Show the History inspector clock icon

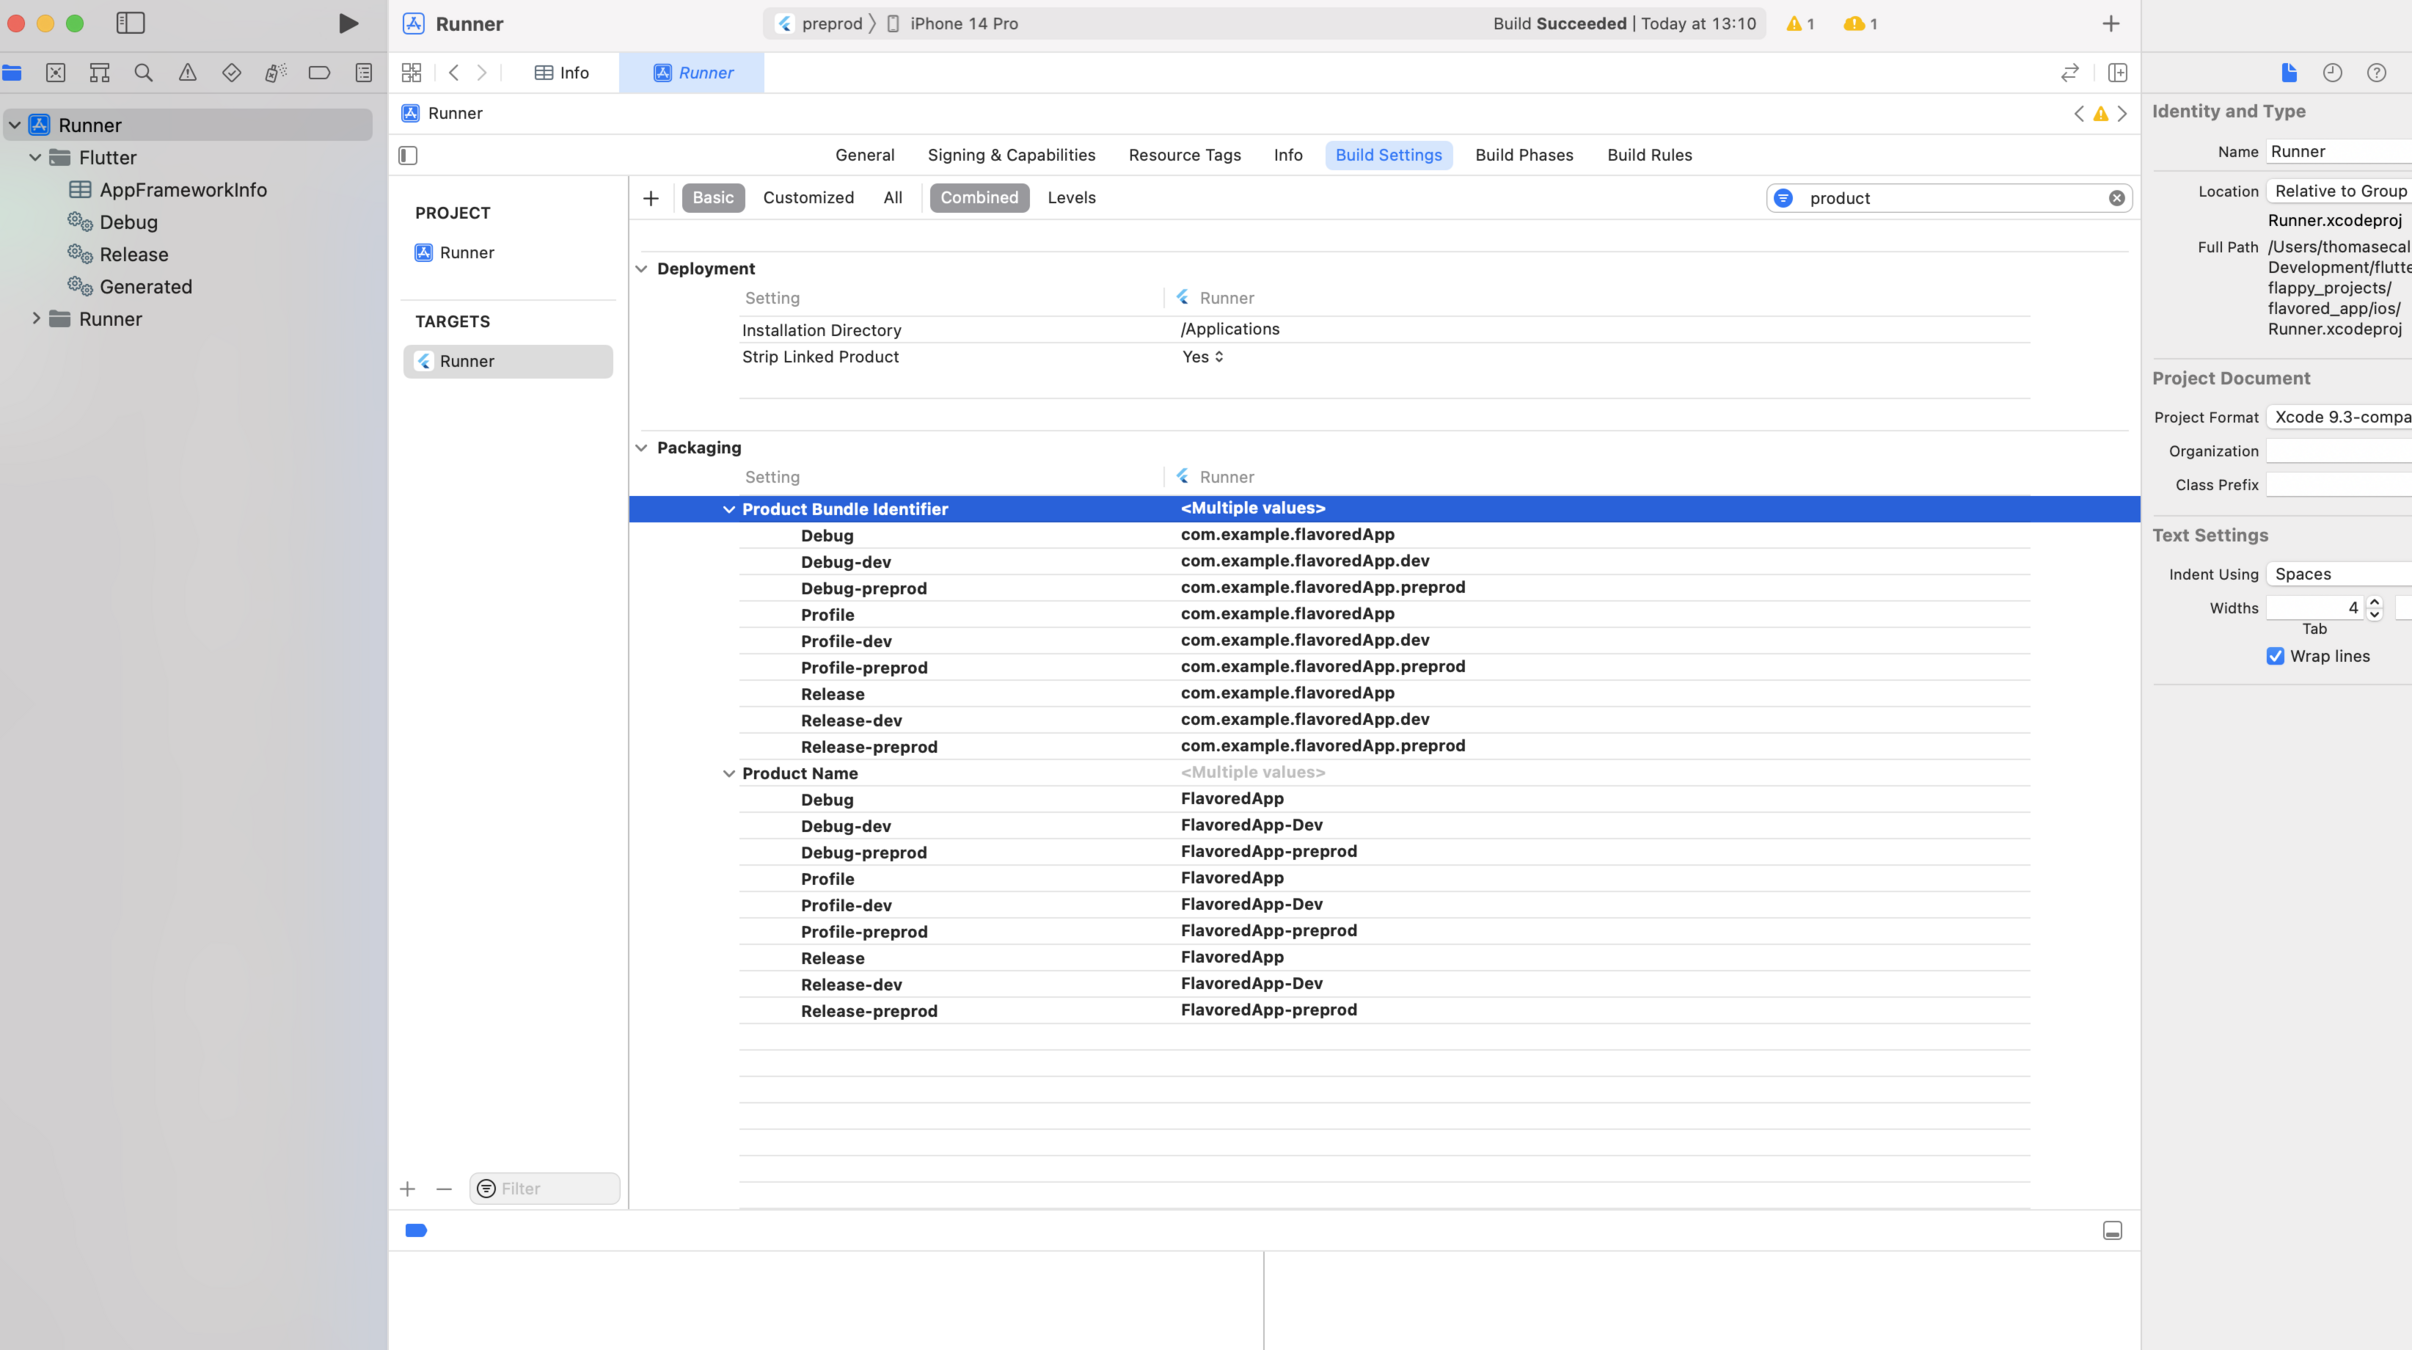pos(2332,73)
